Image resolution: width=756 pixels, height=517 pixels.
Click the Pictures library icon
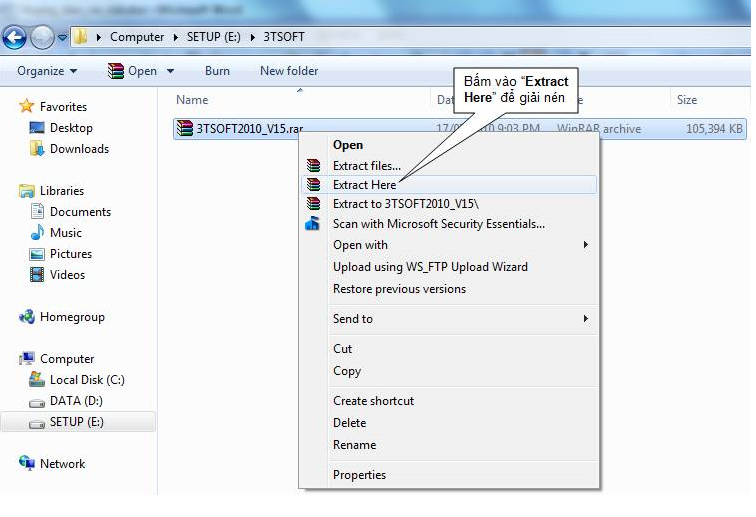tap(37, 254)
